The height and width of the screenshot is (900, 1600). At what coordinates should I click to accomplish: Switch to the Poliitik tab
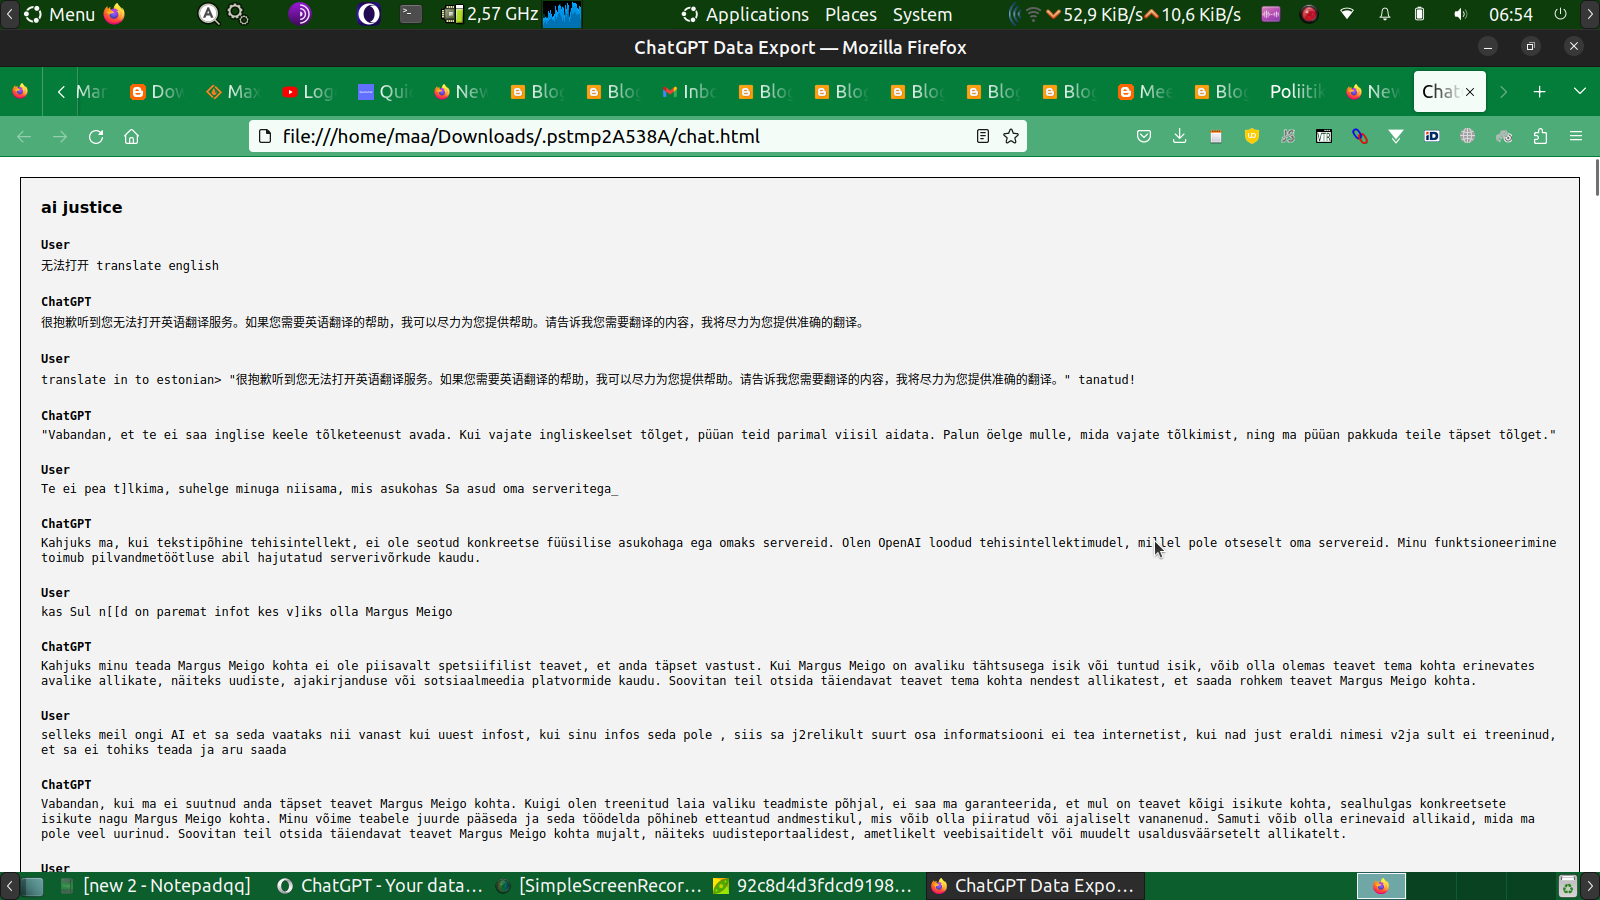point(1296,91)
